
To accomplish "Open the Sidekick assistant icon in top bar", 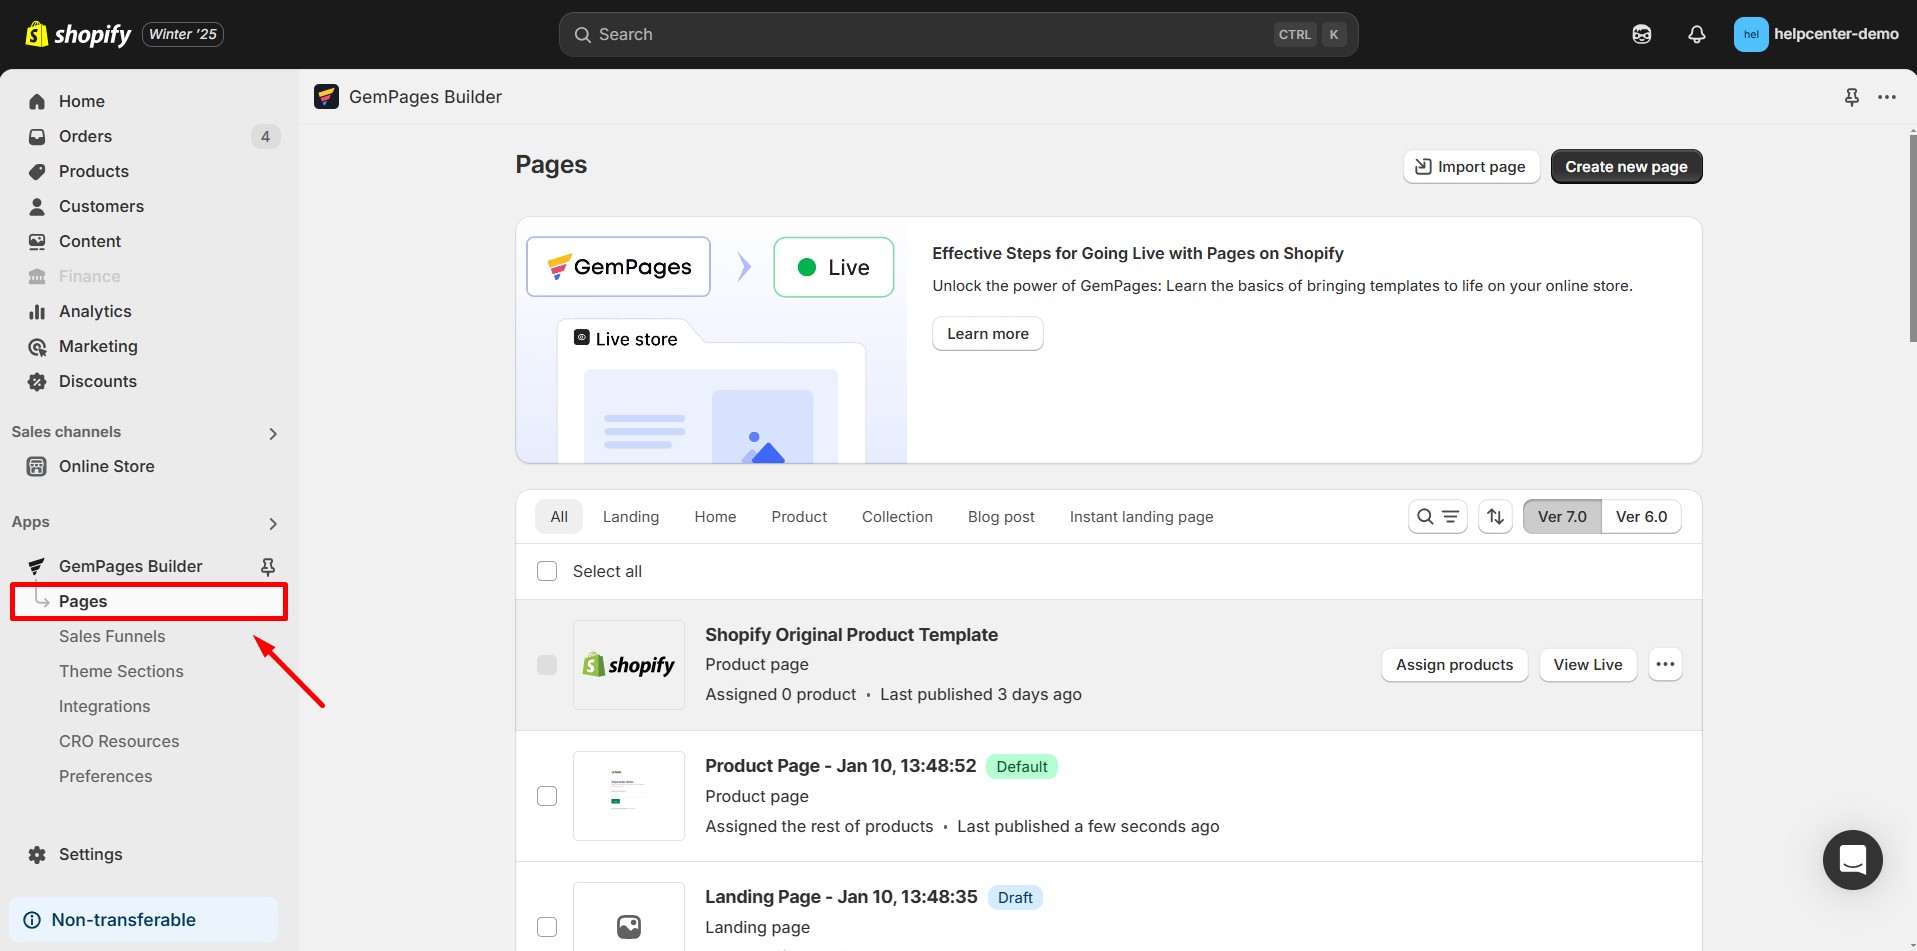I will [x=1641, y=34].
